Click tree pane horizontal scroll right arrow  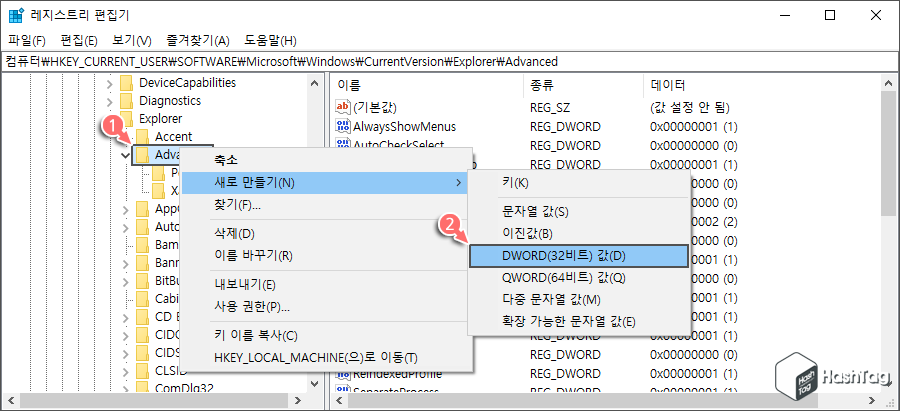(296, 400)
